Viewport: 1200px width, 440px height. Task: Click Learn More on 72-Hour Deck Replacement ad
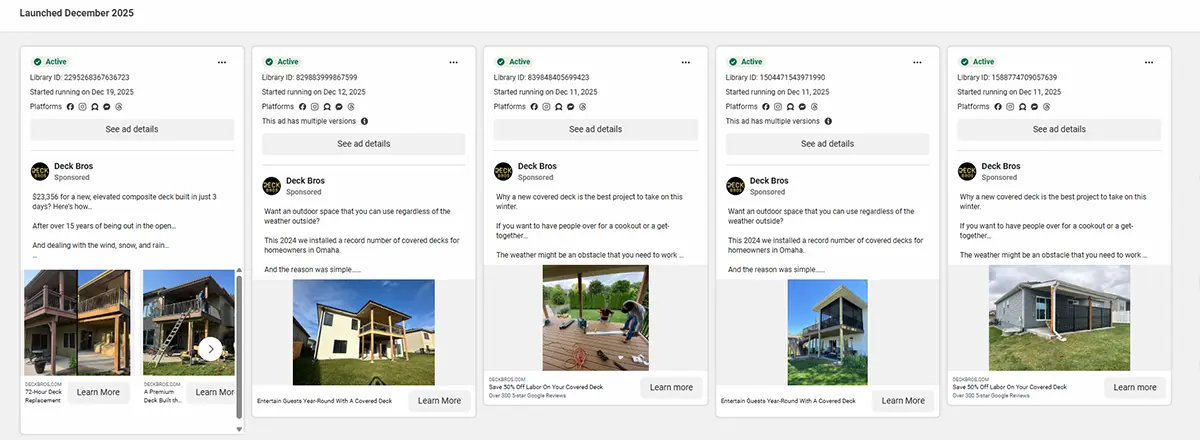pyautogui.click(x=98, y=392)
